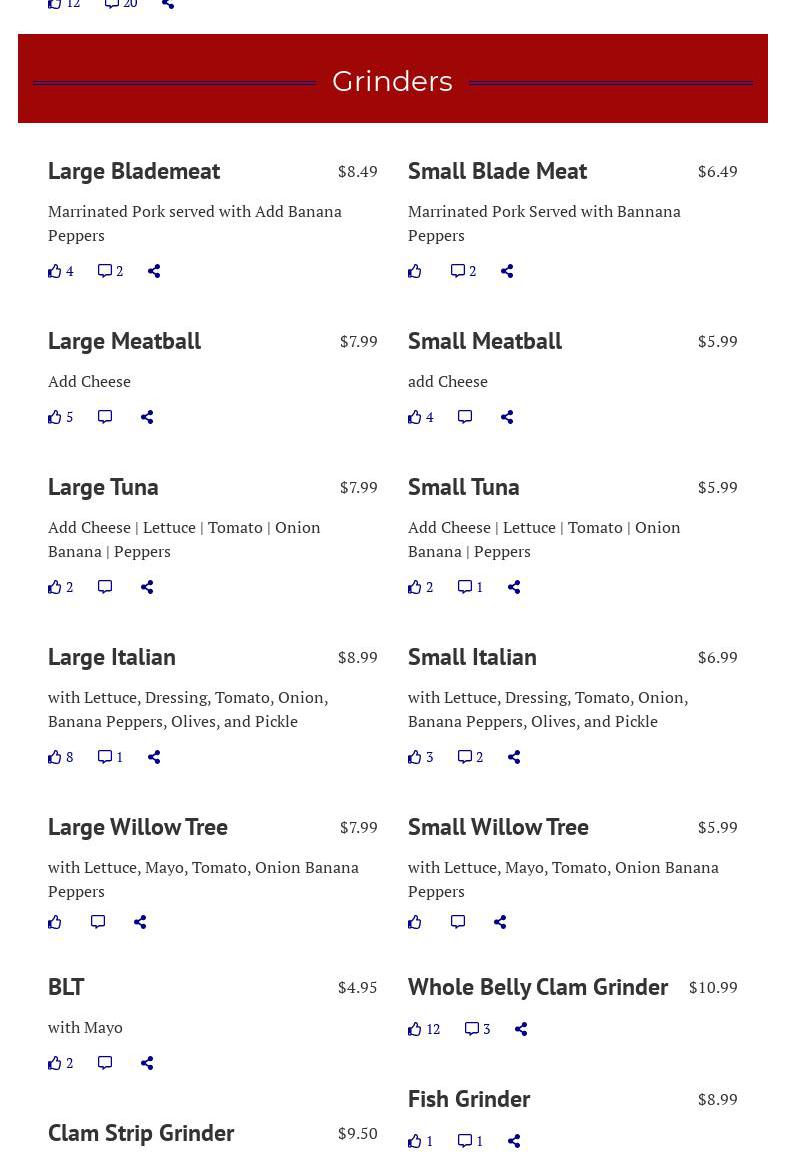Like the Large Blademeat grinder

point(61,271)
